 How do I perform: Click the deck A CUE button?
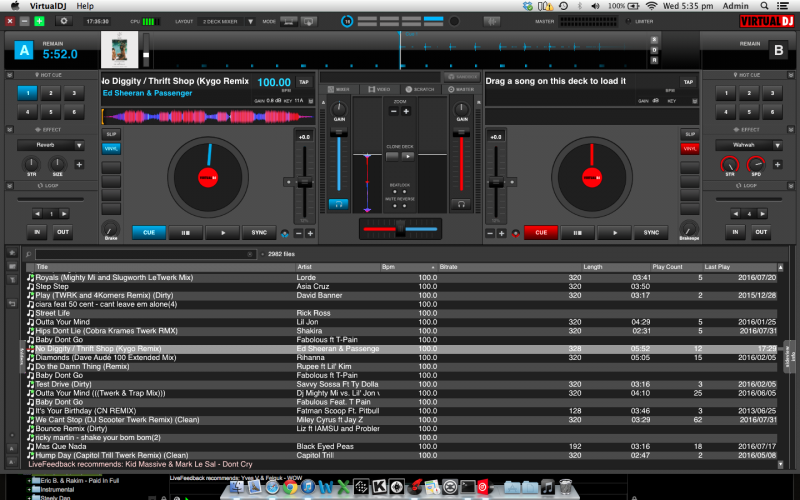coord(148,233)
